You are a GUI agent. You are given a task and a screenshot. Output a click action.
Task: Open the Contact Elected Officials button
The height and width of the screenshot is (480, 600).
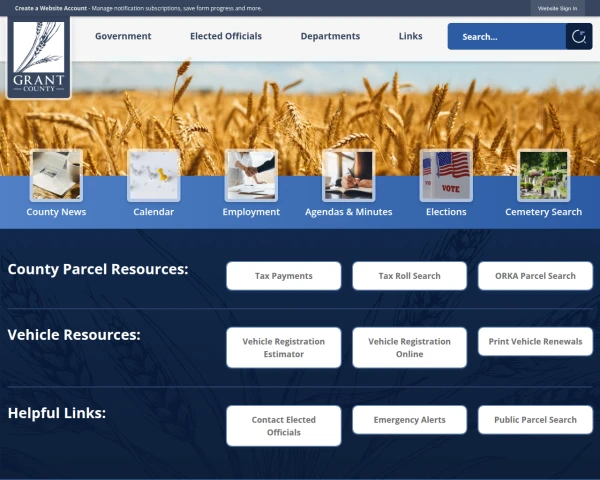click(284, 426)
